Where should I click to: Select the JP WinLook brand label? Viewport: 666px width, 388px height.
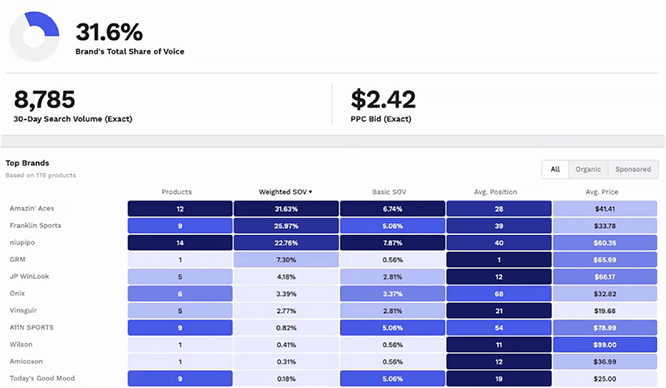(29, 276)
